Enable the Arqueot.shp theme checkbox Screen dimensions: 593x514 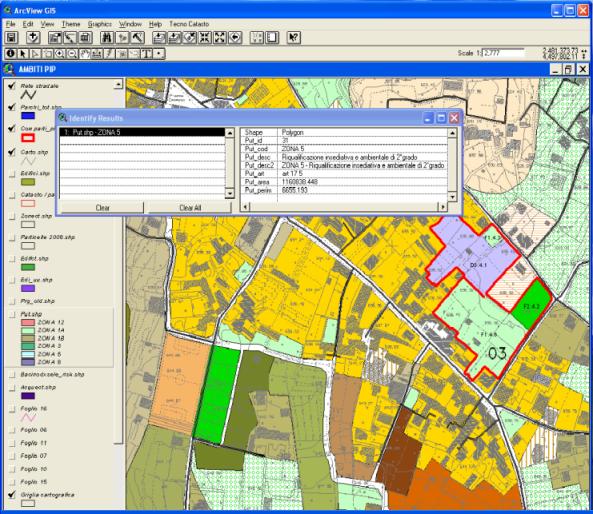point(12,387)
